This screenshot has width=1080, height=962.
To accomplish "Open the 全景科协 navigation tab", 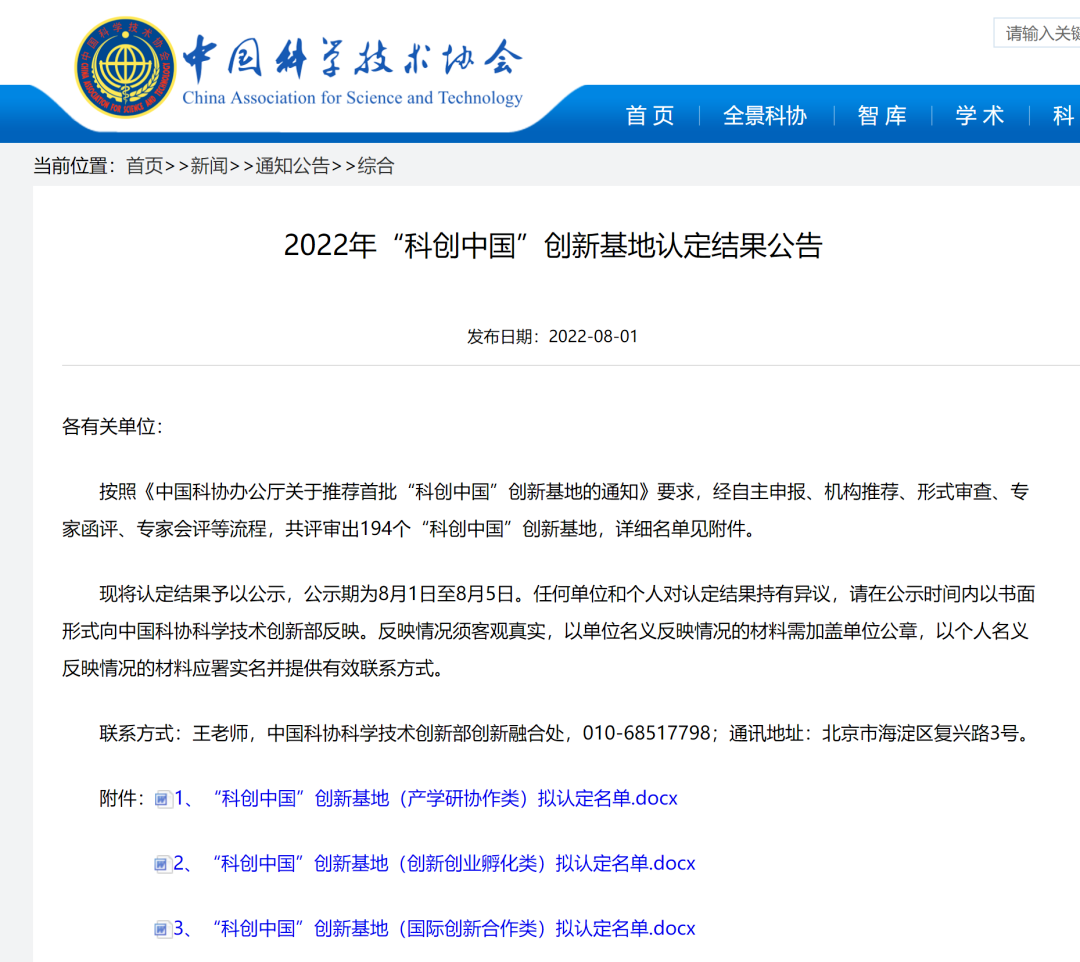I will tap(765, 115).
